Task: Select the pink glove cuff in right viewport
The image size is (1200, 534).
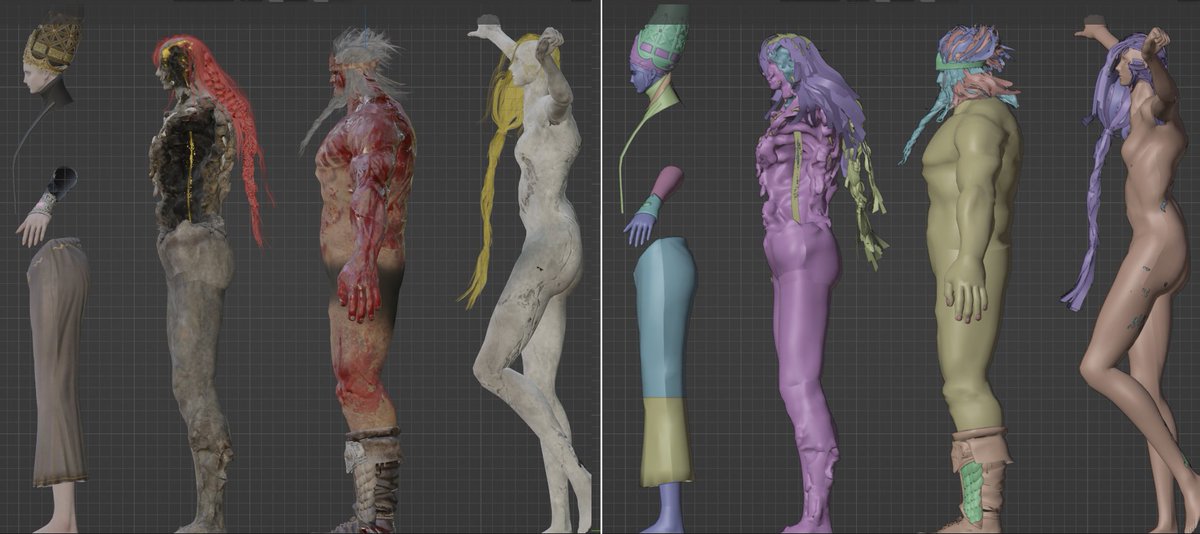Action: pos(665,184)
